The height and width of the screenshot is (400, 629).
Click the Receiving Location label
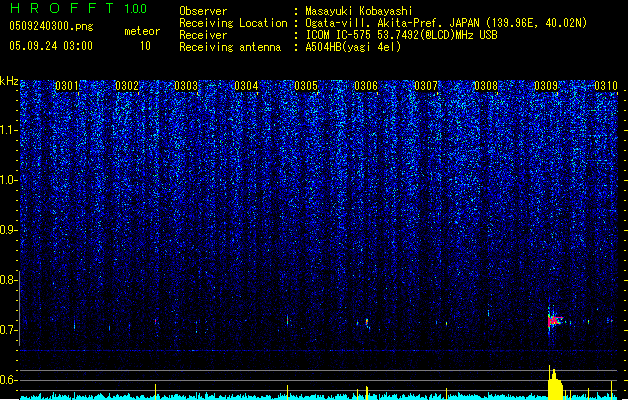(x=233, y=23)
